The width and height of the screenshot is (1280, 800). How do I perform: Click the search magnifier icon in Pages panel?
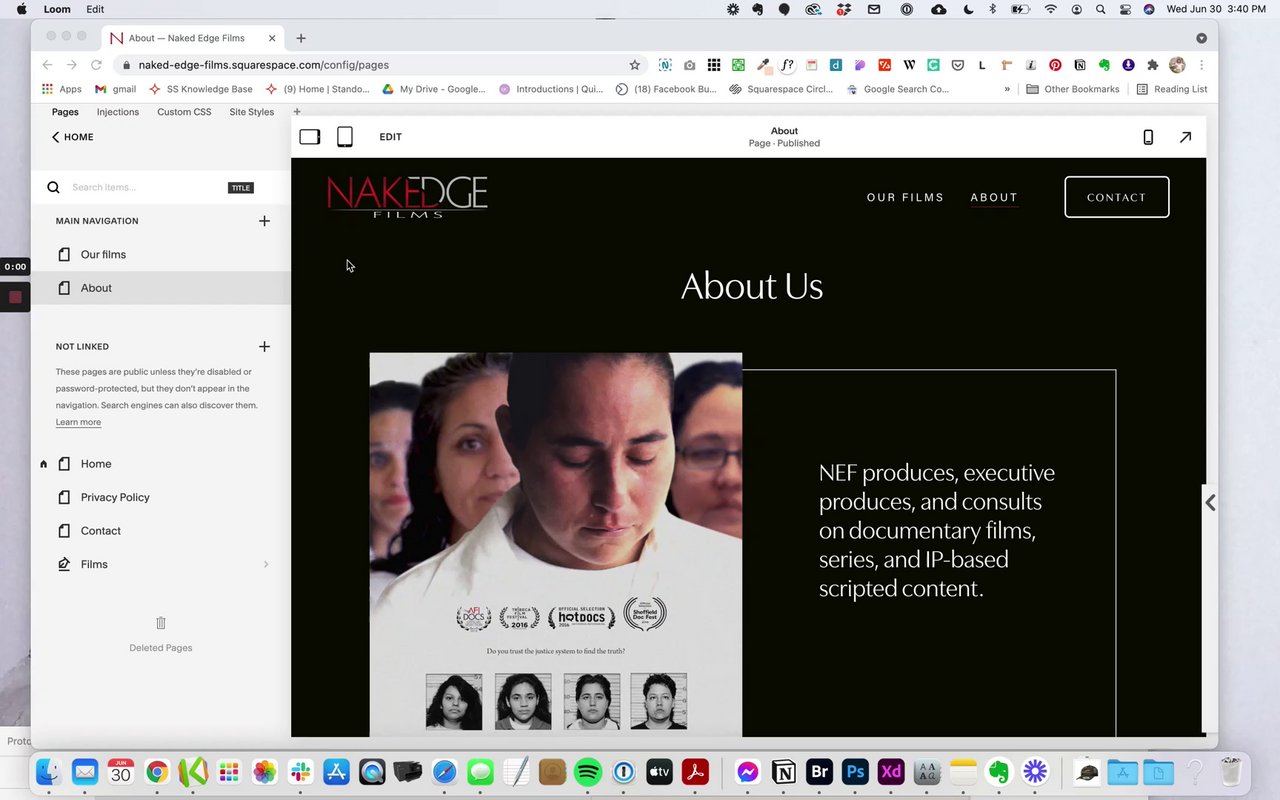pos(54,187)
